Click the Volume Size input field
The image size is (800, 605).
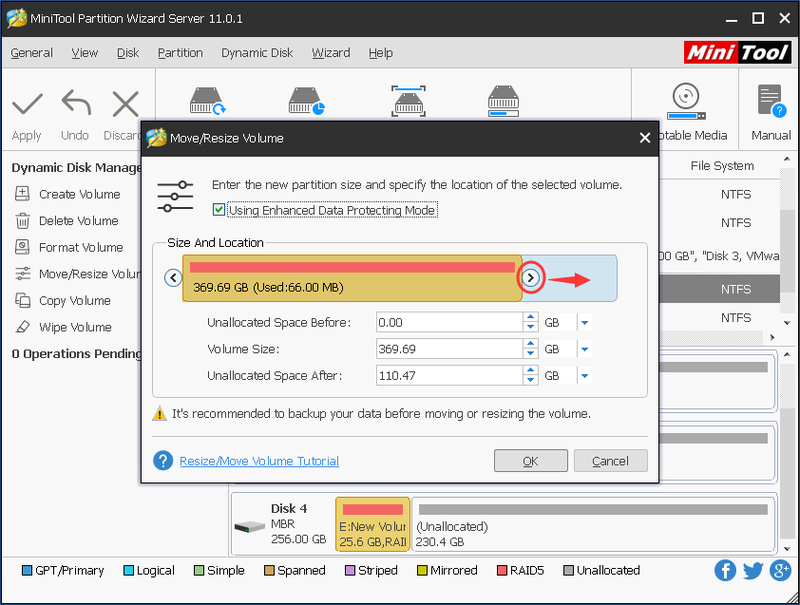pos(449,349)
